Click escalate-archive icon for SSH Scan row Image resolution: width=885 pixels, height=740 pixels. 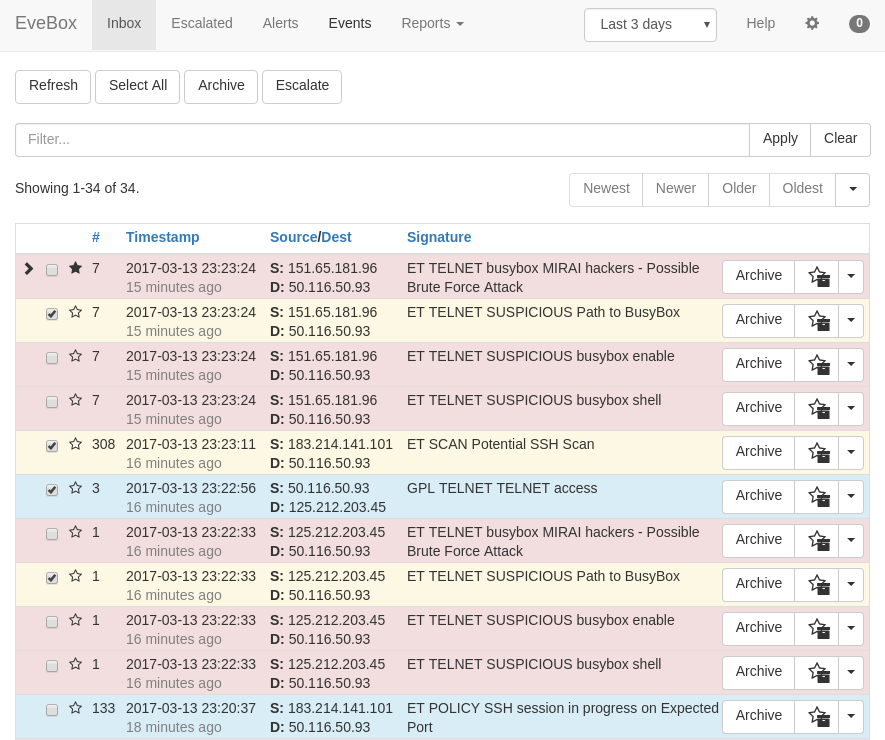pos(818,453)
